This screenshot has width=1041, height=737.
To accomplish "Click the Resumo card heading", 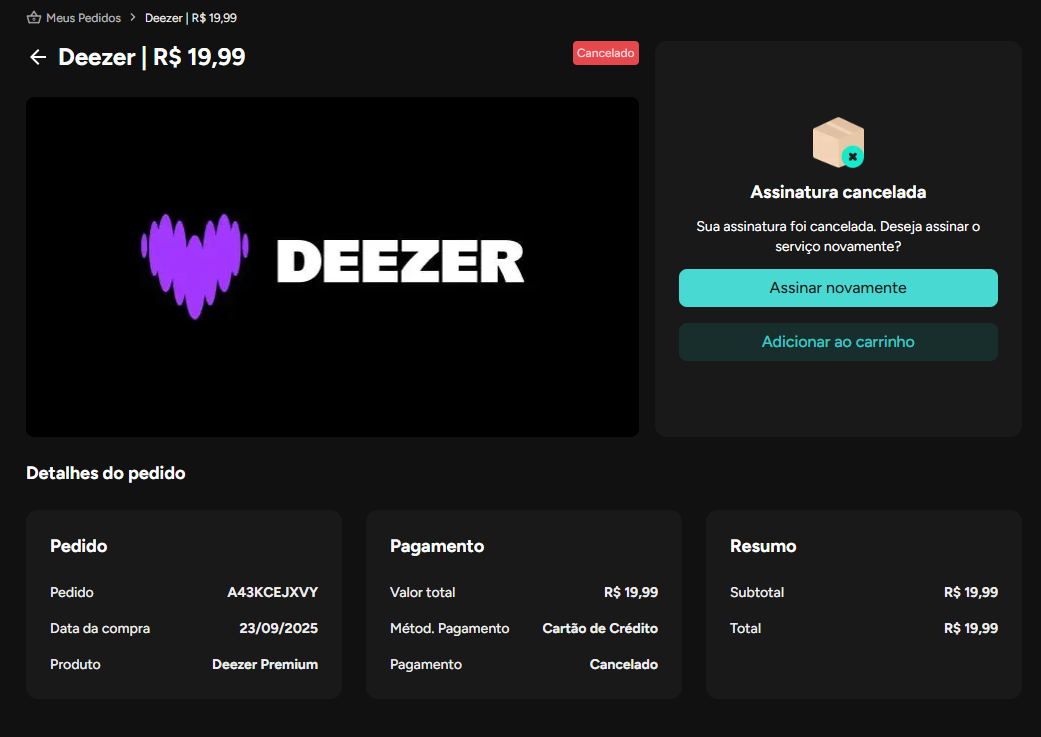I will (763, 546).
